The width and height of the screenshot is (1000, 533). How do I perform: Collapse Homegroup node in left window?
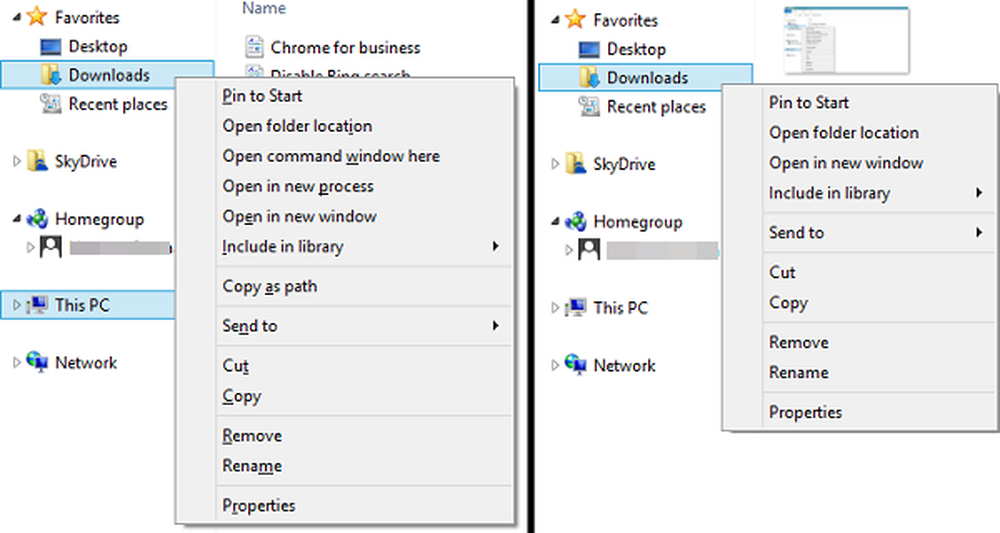click(x=17, y=219)
